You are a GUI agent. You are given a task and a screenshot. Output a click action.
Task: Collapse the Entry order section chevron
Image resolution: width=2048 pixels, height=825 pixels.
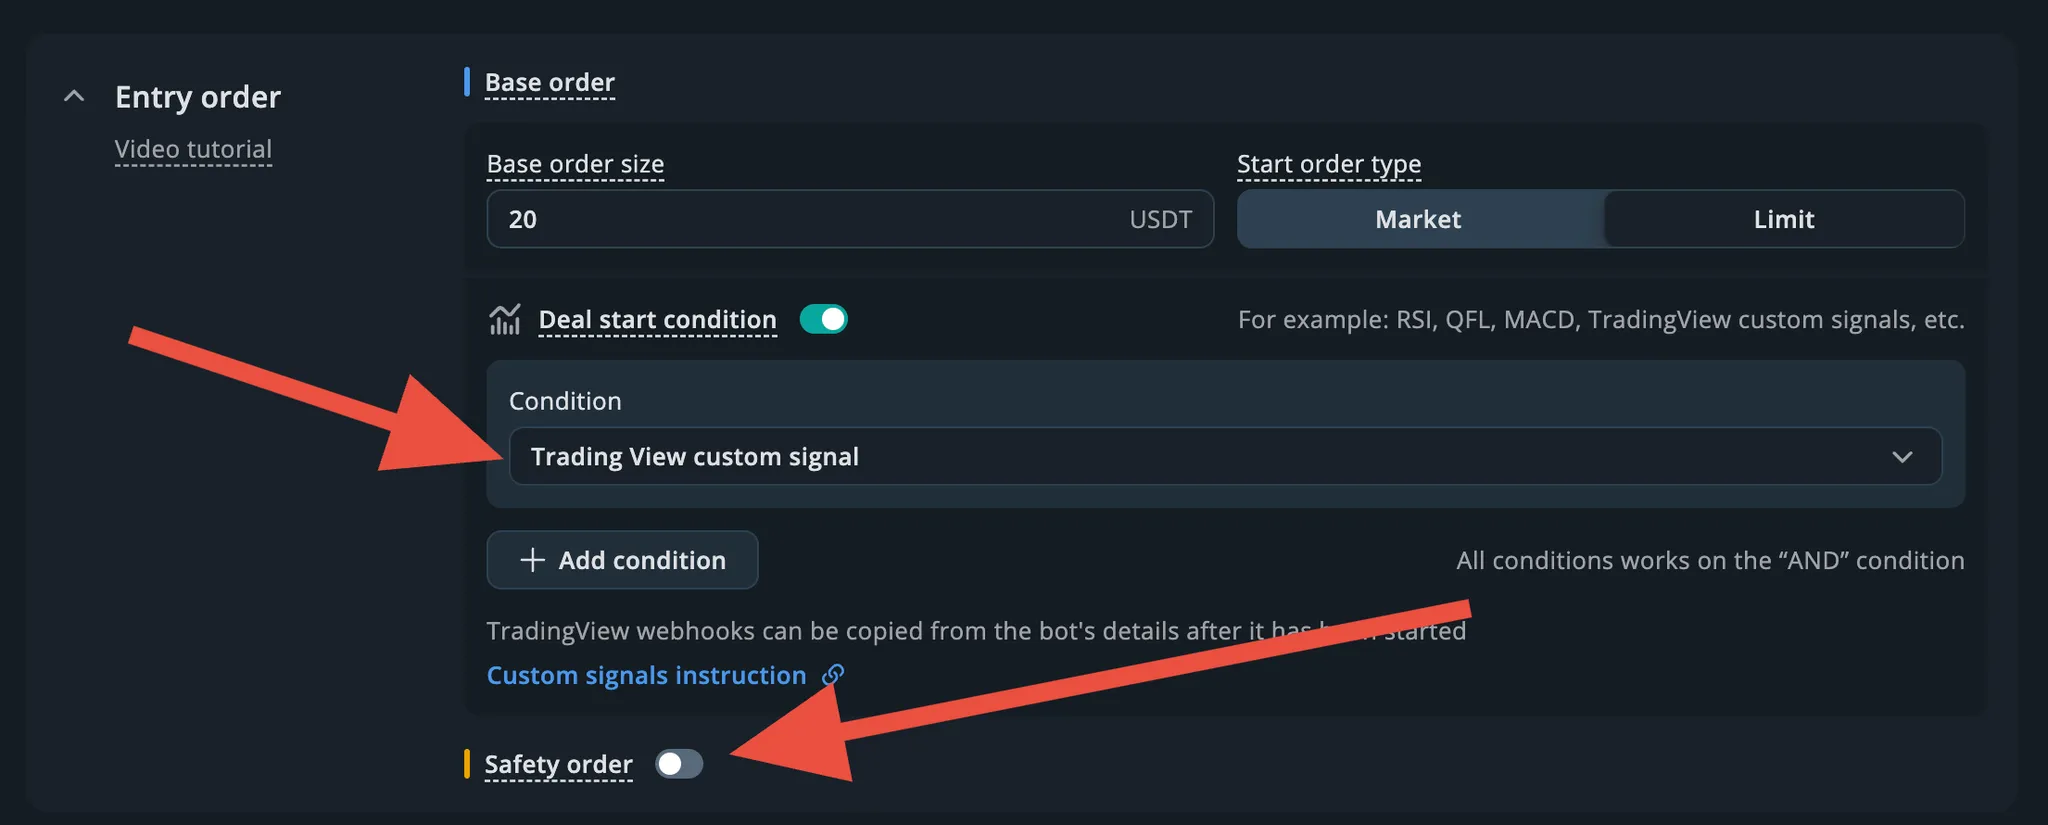point(74,97)
